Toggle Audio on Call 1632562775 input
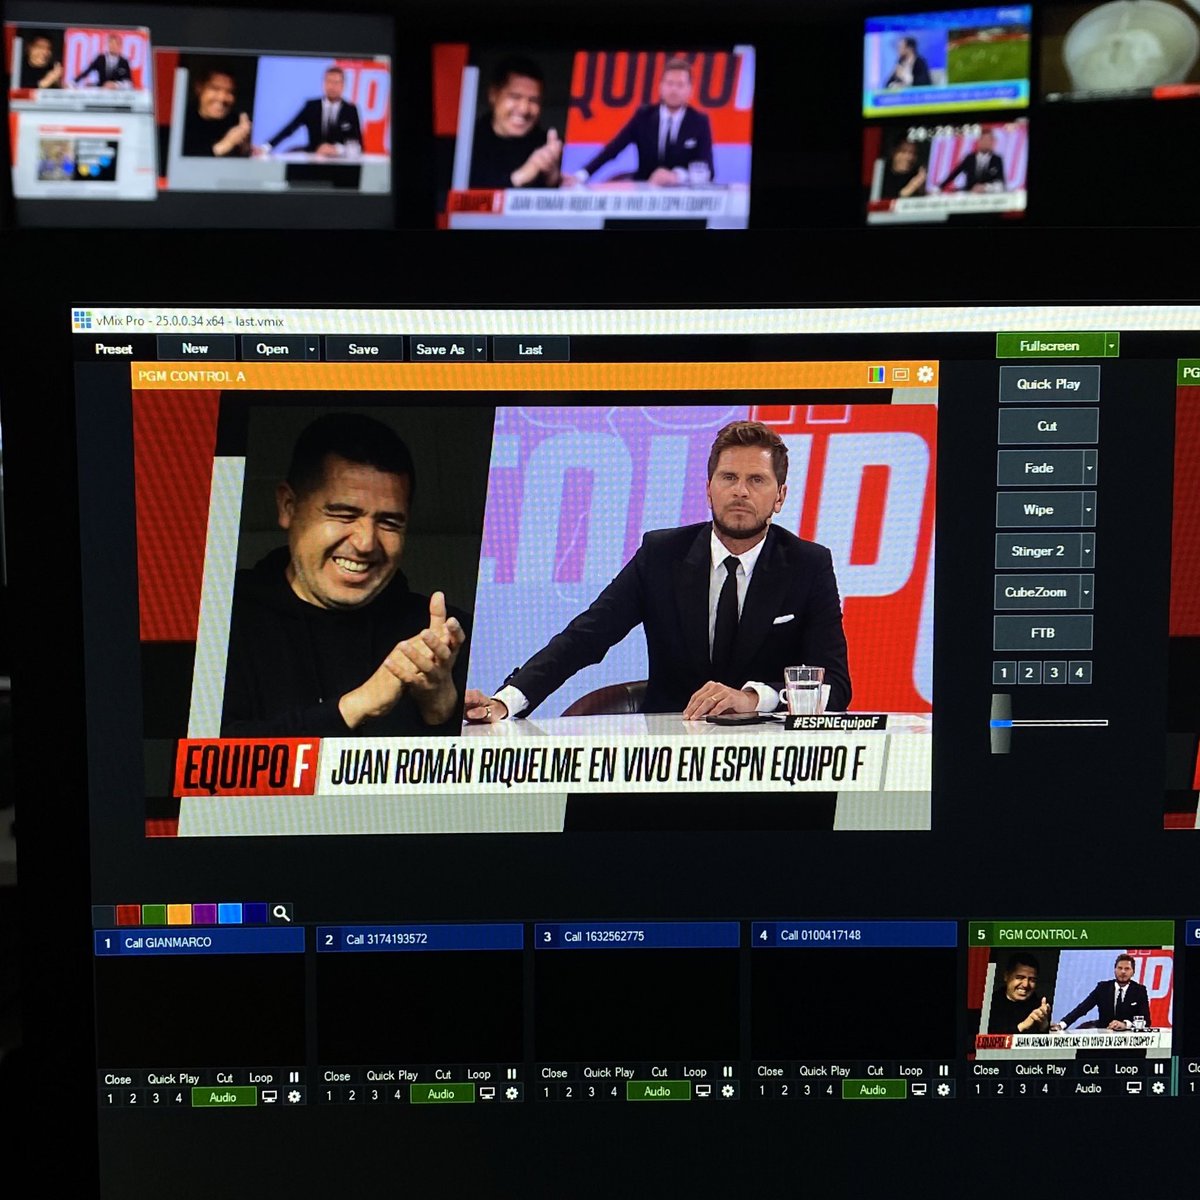 [657, 1091]
